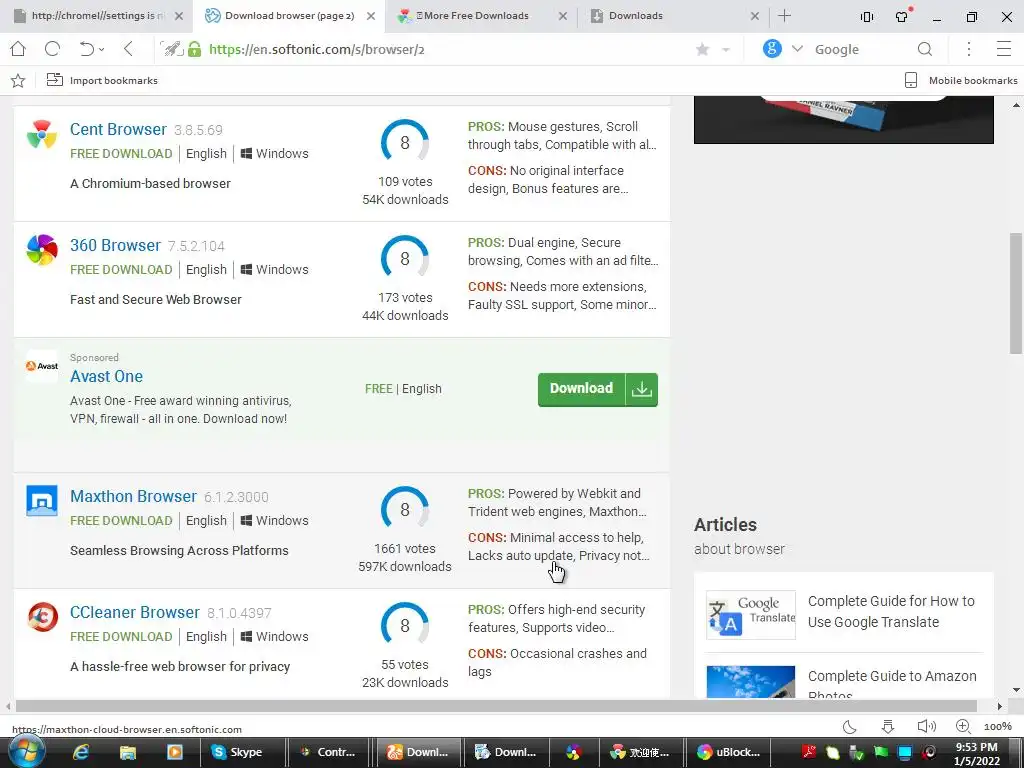Click the Google search engine logo

[772, 49]
